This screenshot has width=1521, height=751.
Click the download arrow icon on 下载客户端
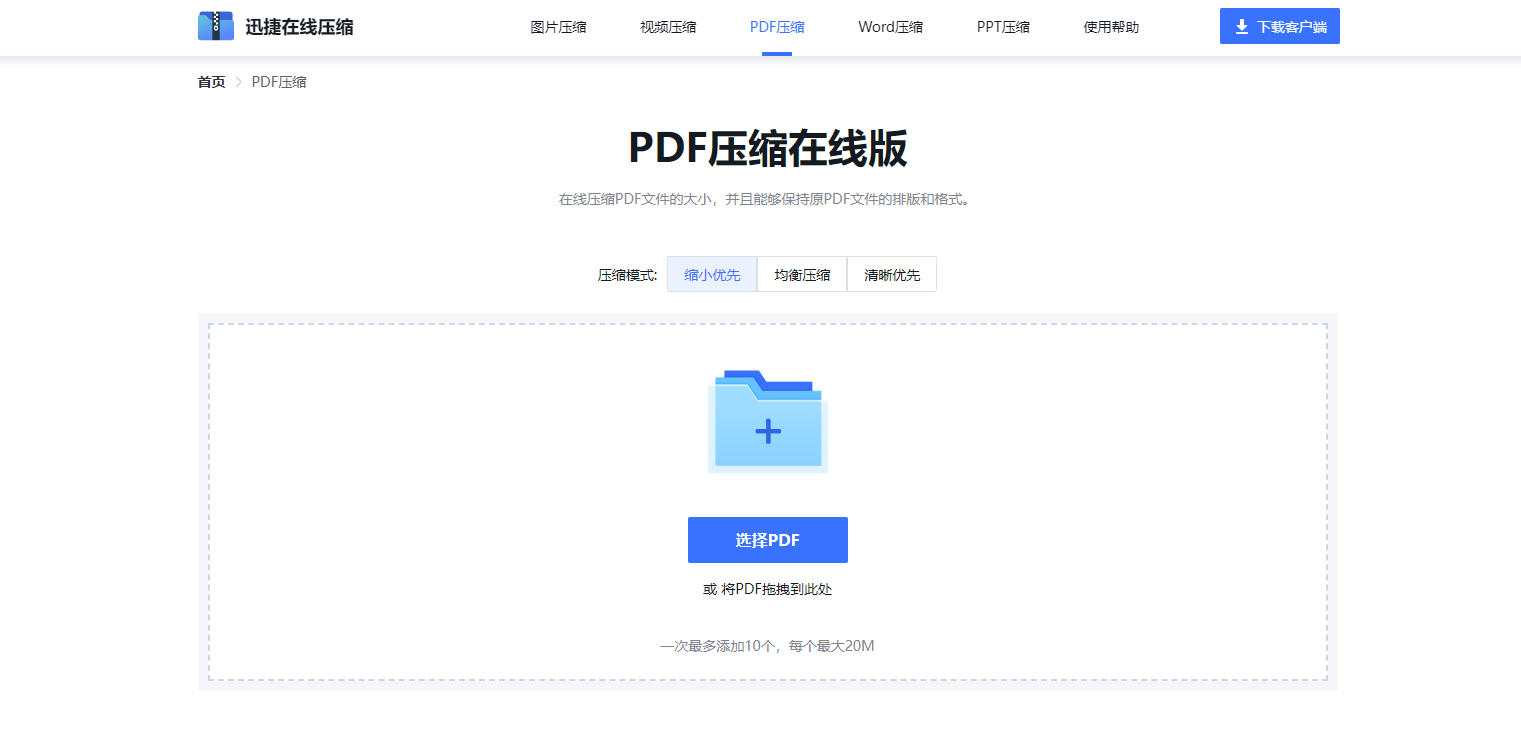1241,25
